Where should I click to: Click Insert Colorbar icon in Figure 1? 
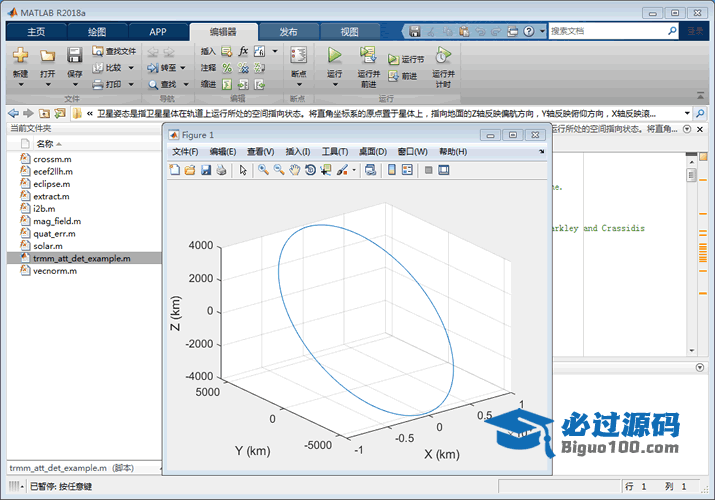click(x=391, y=170)
